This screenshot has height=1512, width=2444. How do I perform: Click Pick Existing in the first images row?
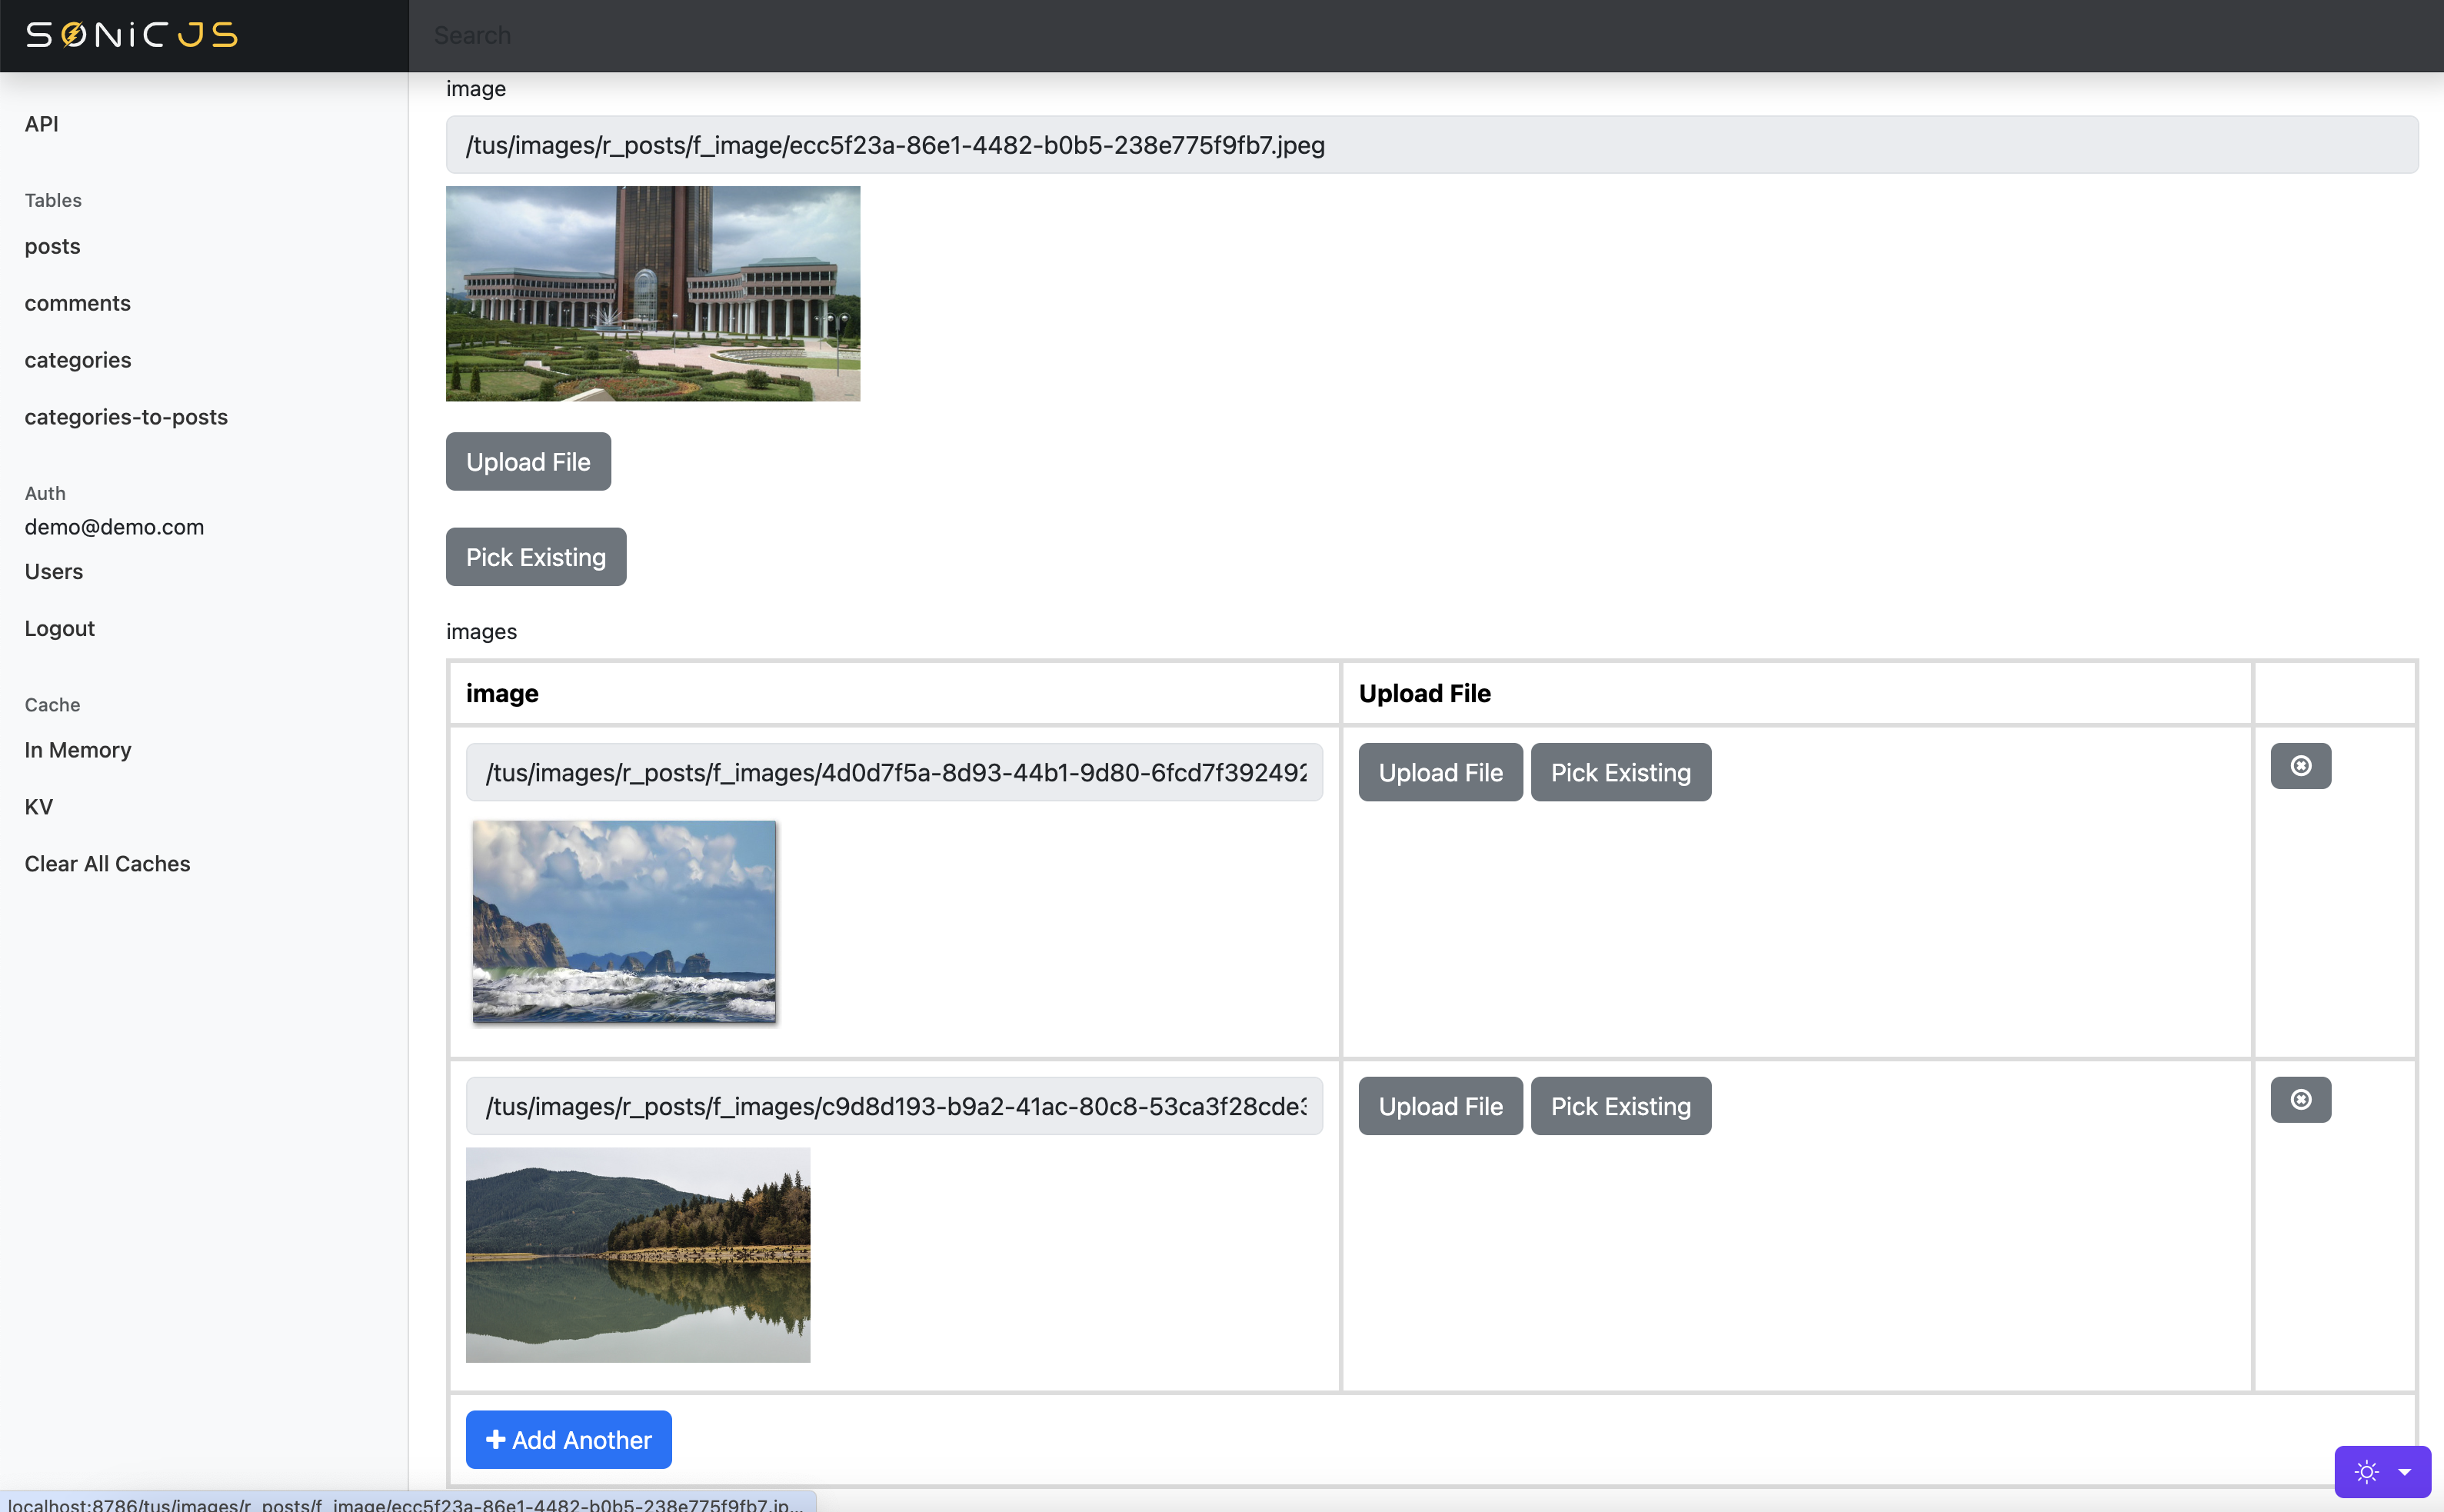tap(1620, 772)
